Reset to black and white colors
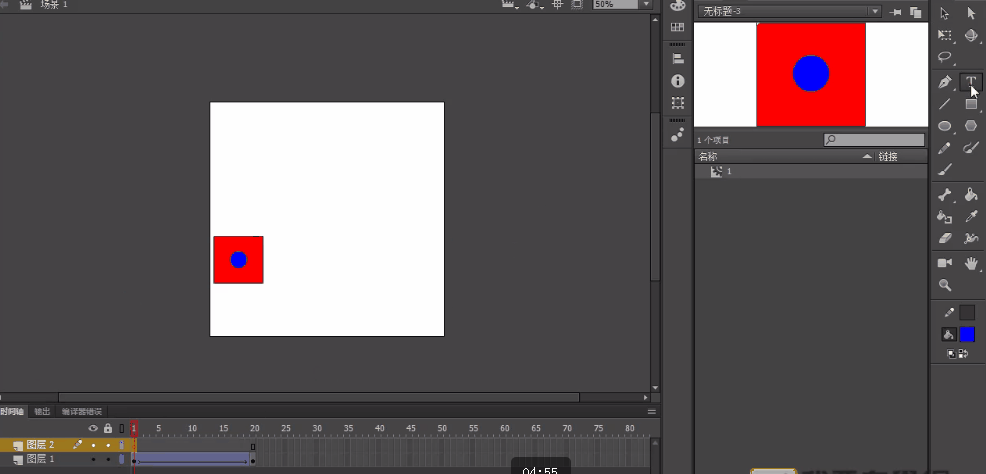Viewport: 986px width, 474px height. 951,354
